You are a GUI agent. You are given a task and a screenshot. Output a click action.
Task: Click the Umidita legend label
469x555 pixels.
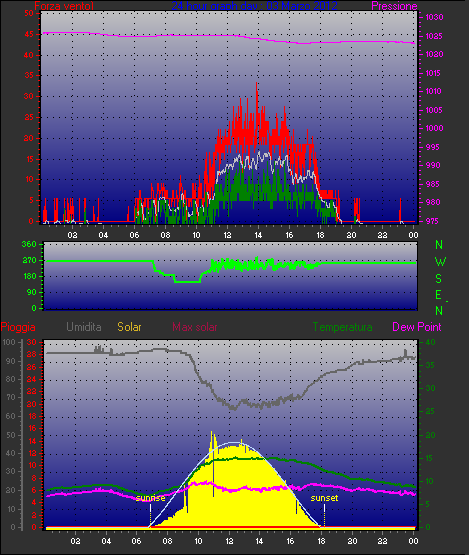(84, 327)
